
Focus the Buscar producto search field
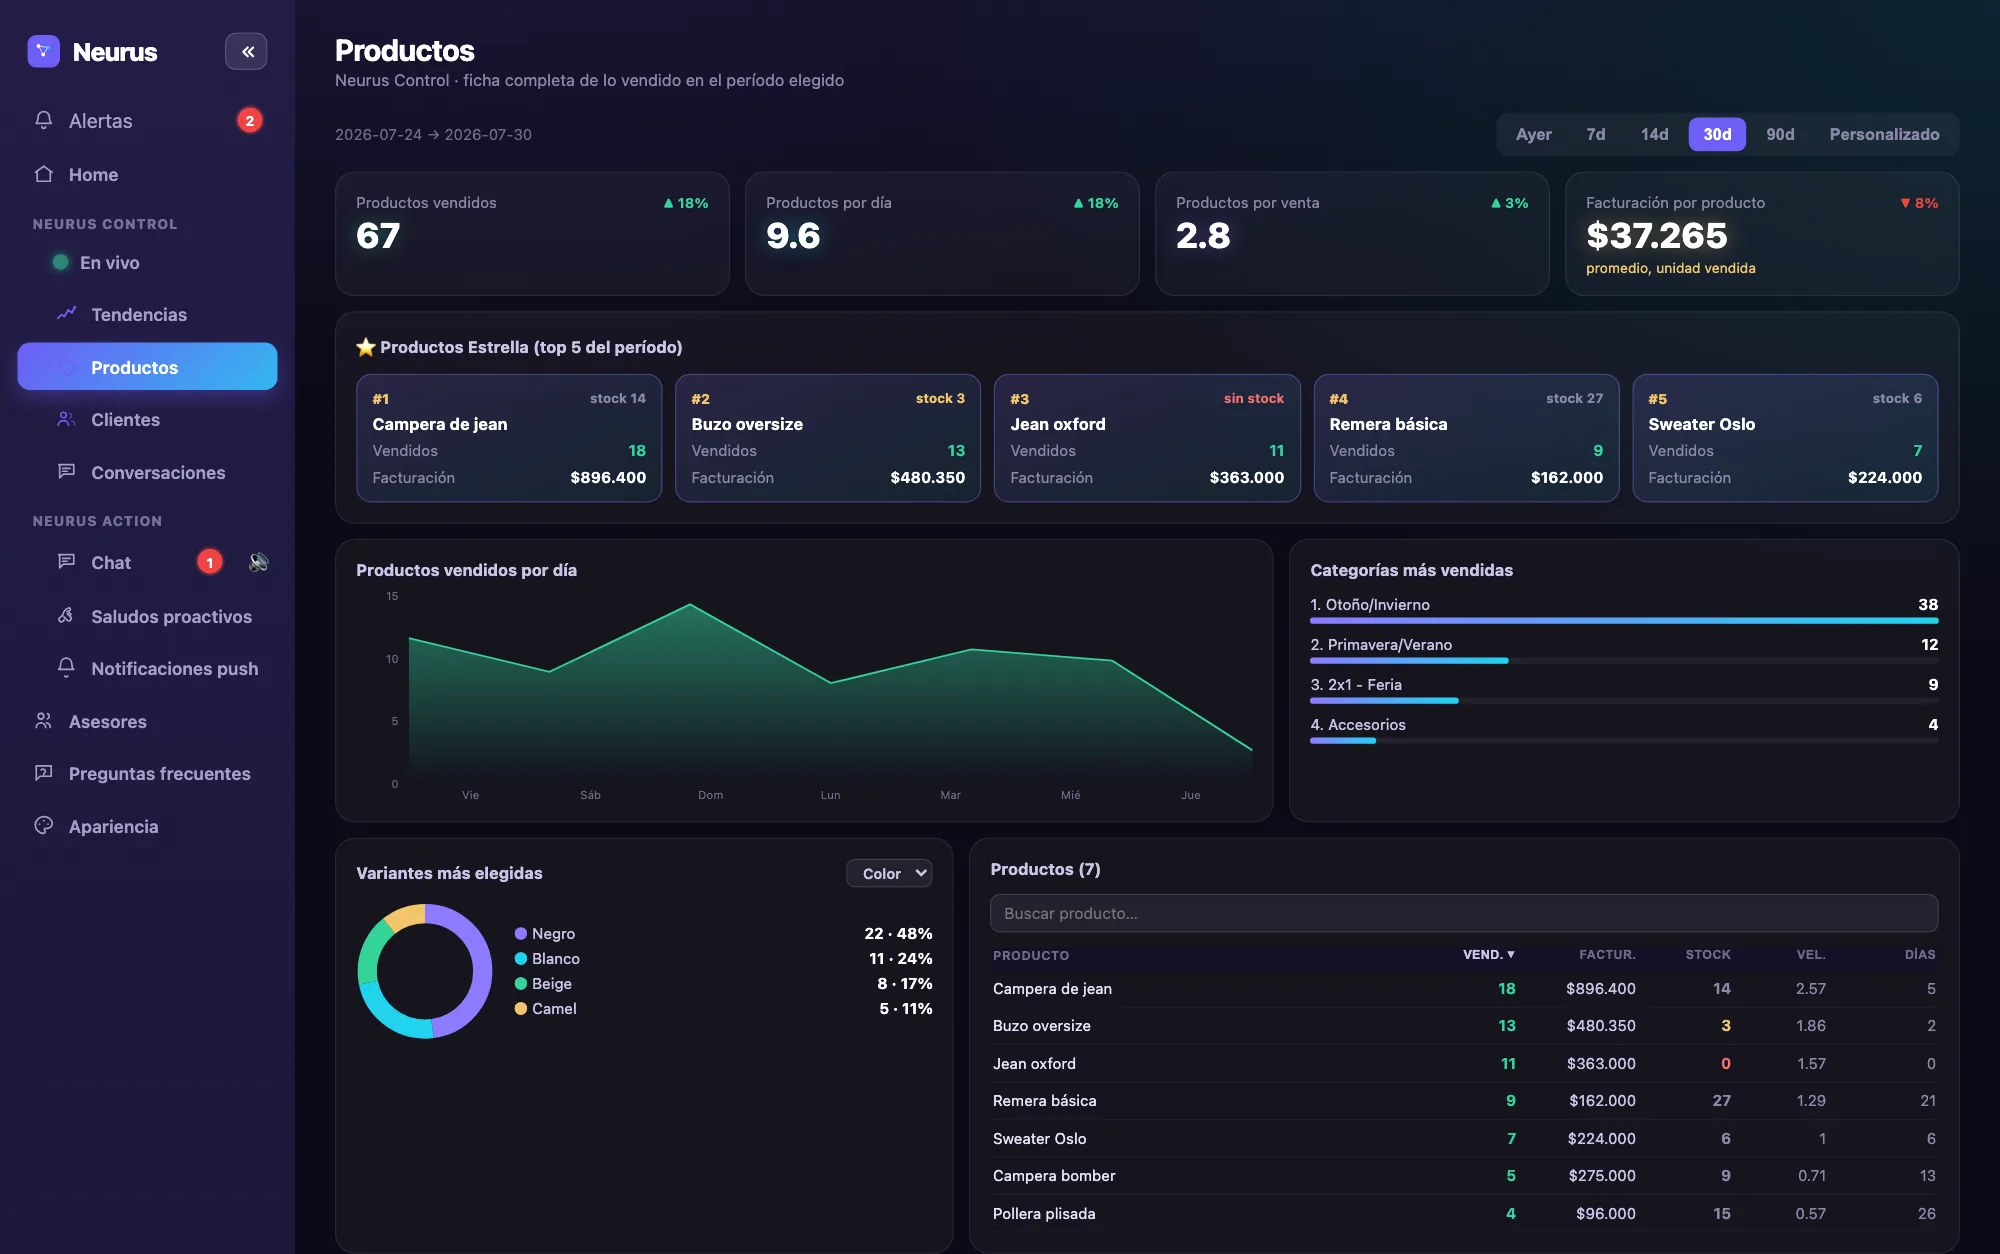coord(1464,913)
